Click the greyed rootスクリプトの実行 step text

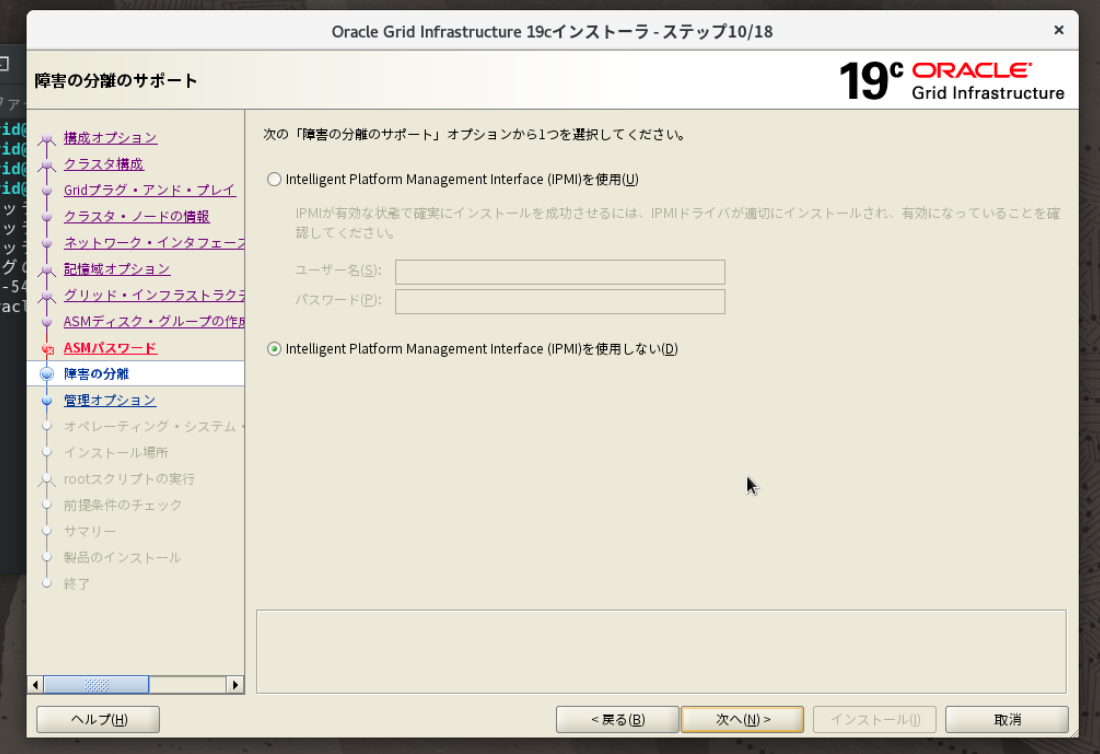click(x=129, y=479)
